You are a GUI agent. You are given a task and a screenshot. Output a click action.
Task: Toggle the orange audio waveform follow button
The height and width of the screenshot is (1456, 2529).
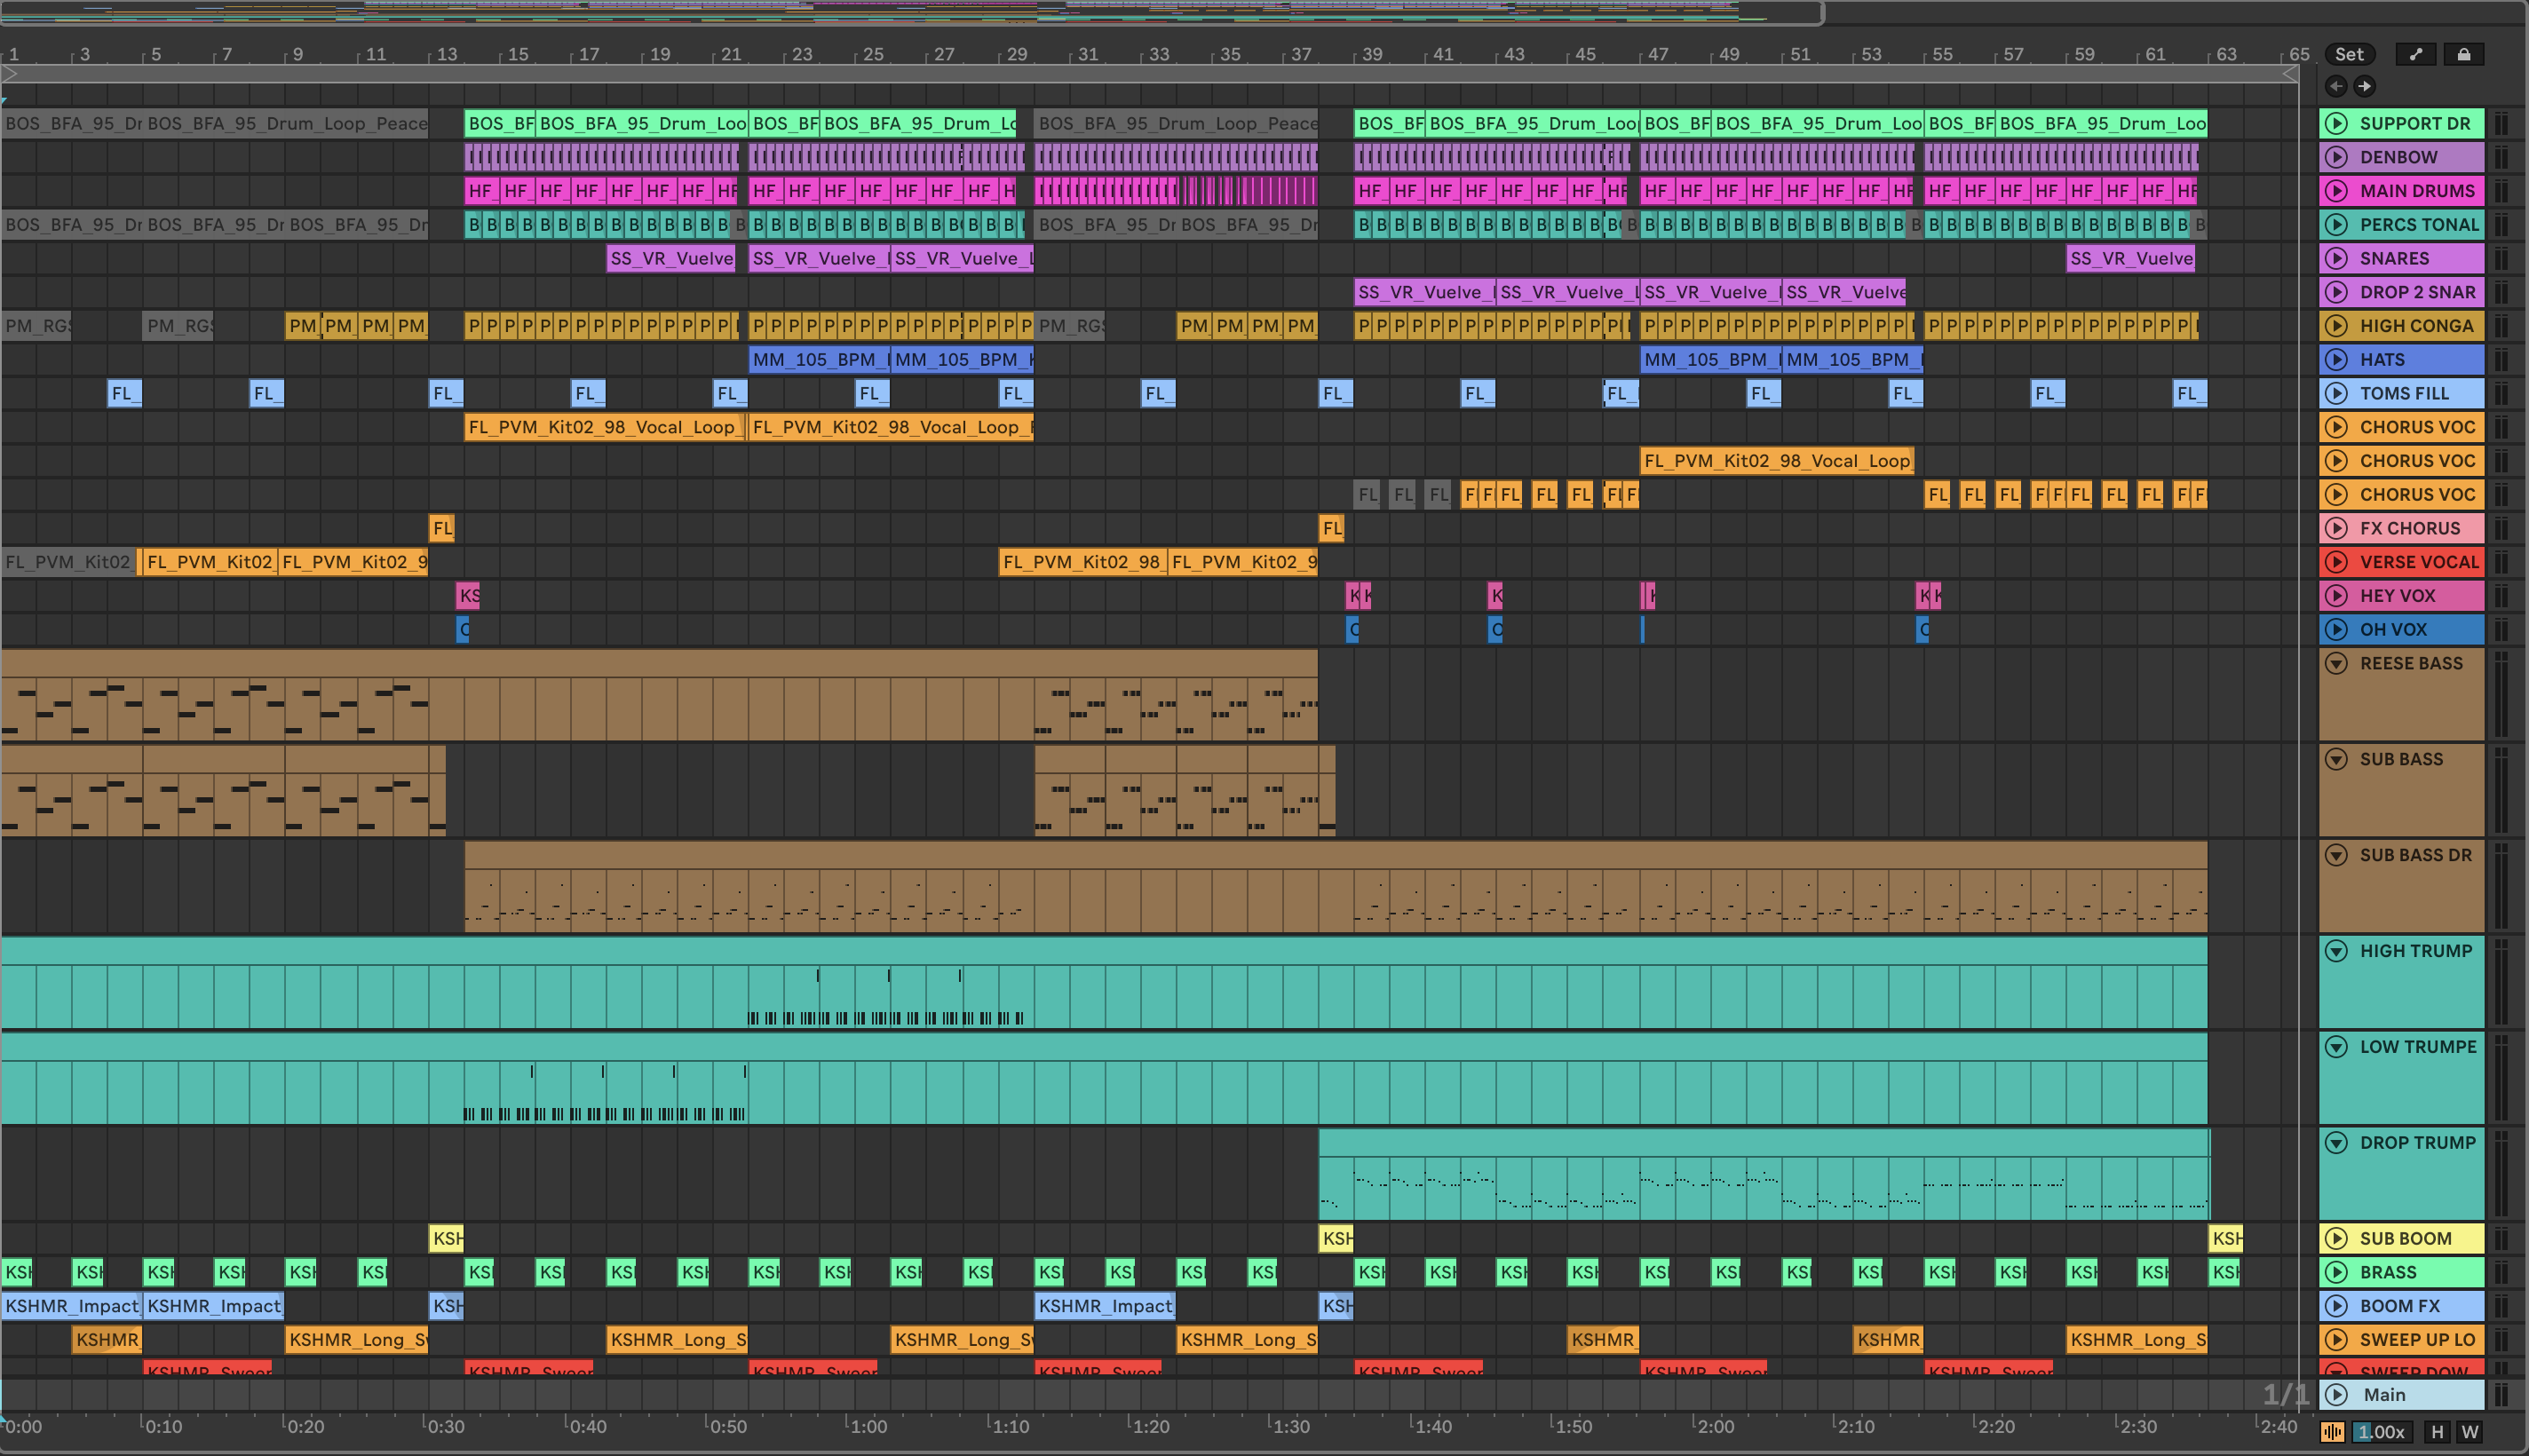pyautogui.click(x=2332, y=1432)
